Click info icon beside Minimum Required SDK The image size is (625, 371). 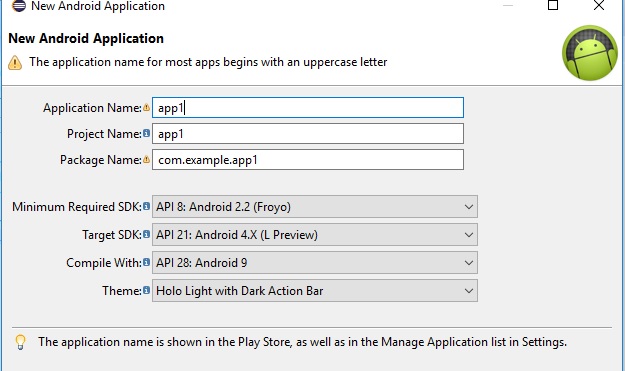tap(146, 206)
